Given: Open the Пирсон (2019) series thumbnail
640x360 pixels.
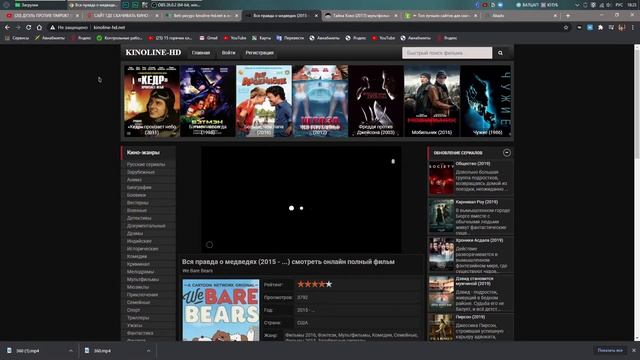Looking at the screenshot, I should point(441,327).
